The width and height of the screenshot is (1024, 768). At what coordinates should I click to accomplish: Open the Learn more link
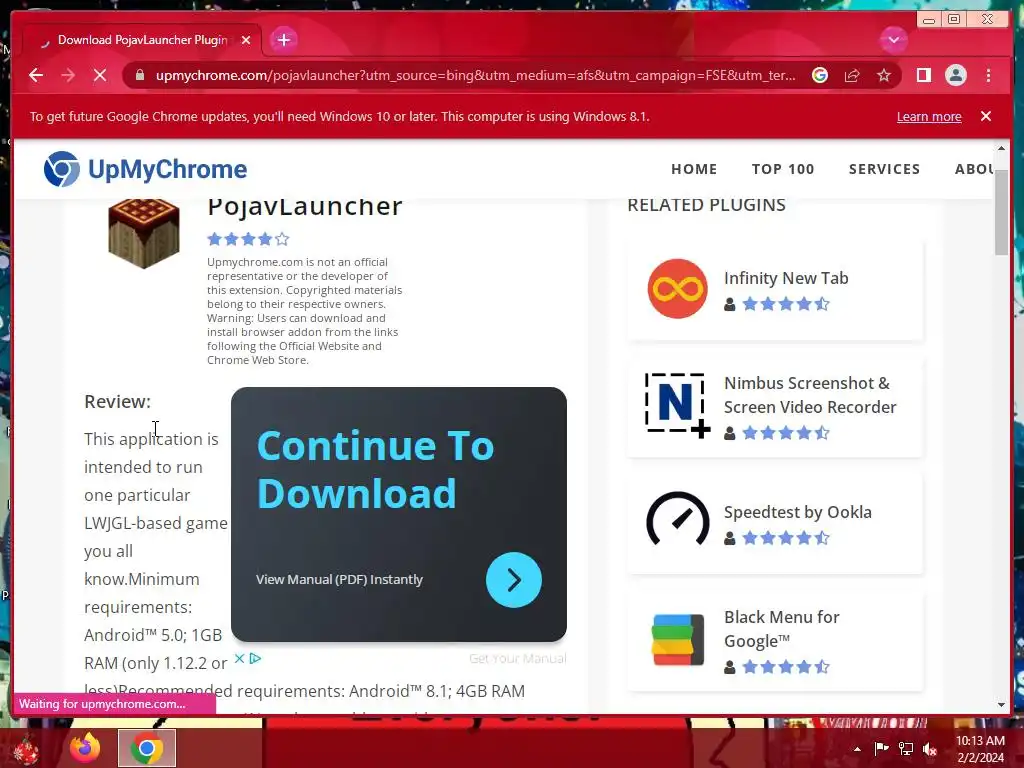(929, 116)
